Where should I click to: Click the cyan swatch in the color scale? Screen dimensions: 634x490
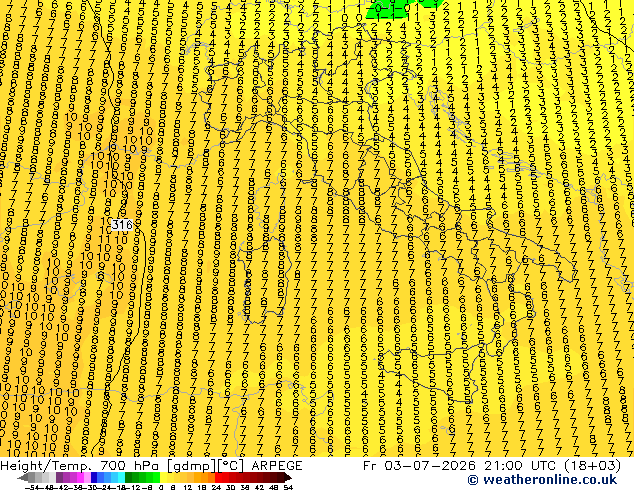pos(122,478)
